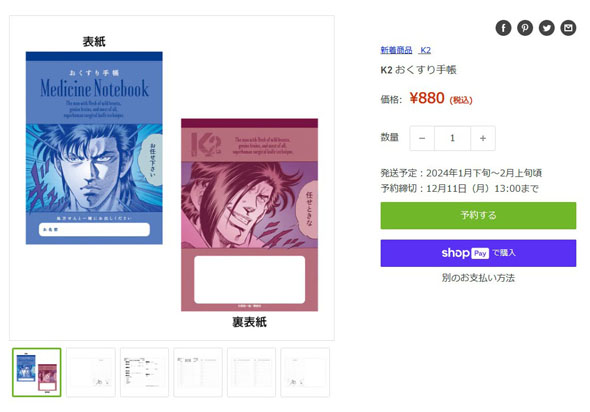Increase quantity with plus button
The width and height of the screenshot is (590, 412).
[483, 138]
